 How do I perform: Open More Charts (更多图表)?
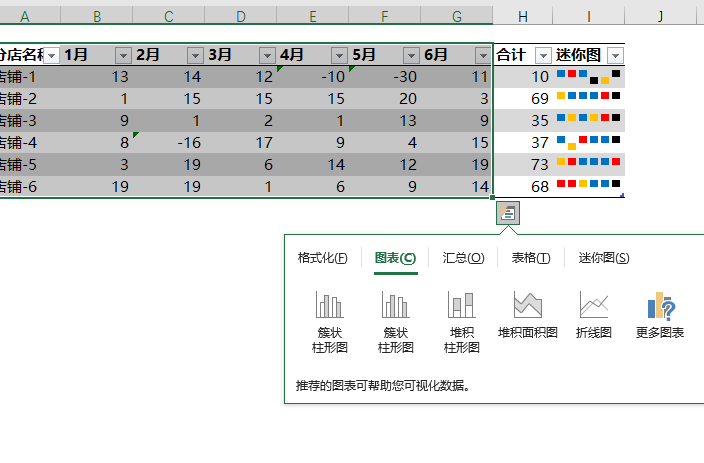point(660,314)
